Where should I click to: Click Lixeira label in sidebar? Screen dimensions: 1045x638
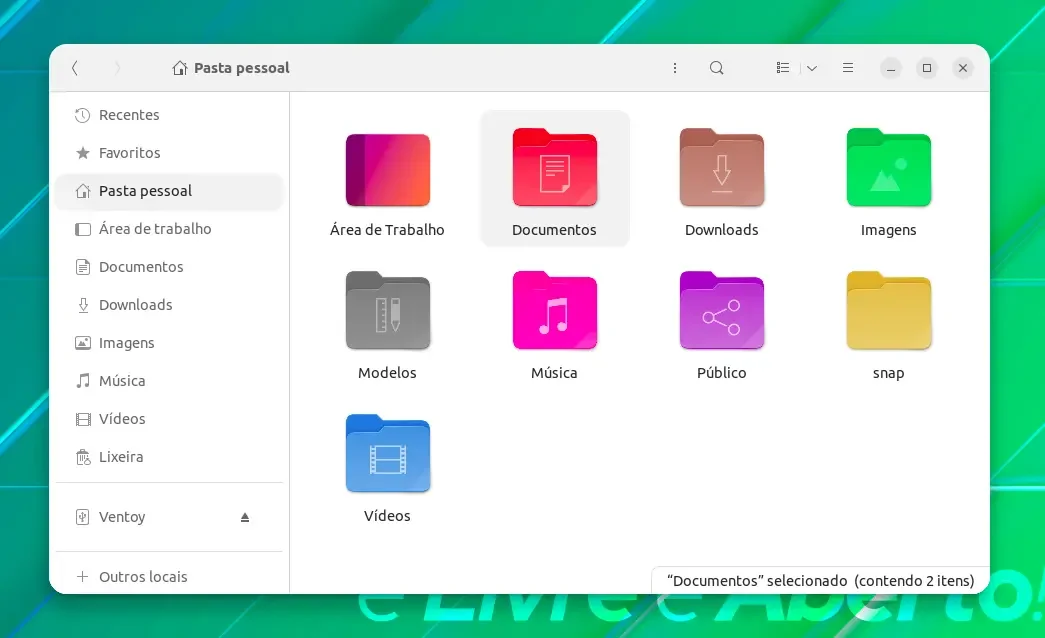(121, 457)
